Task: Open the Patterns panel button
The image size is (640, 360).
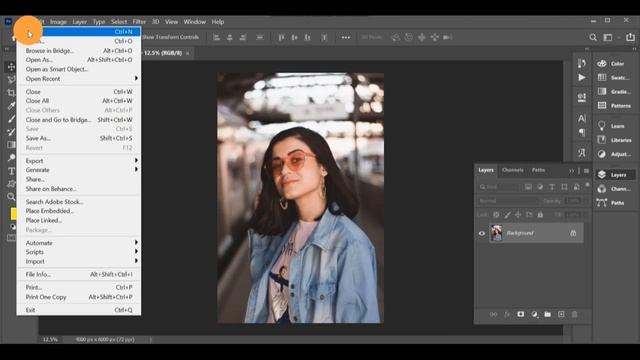Action: (614, 106)
